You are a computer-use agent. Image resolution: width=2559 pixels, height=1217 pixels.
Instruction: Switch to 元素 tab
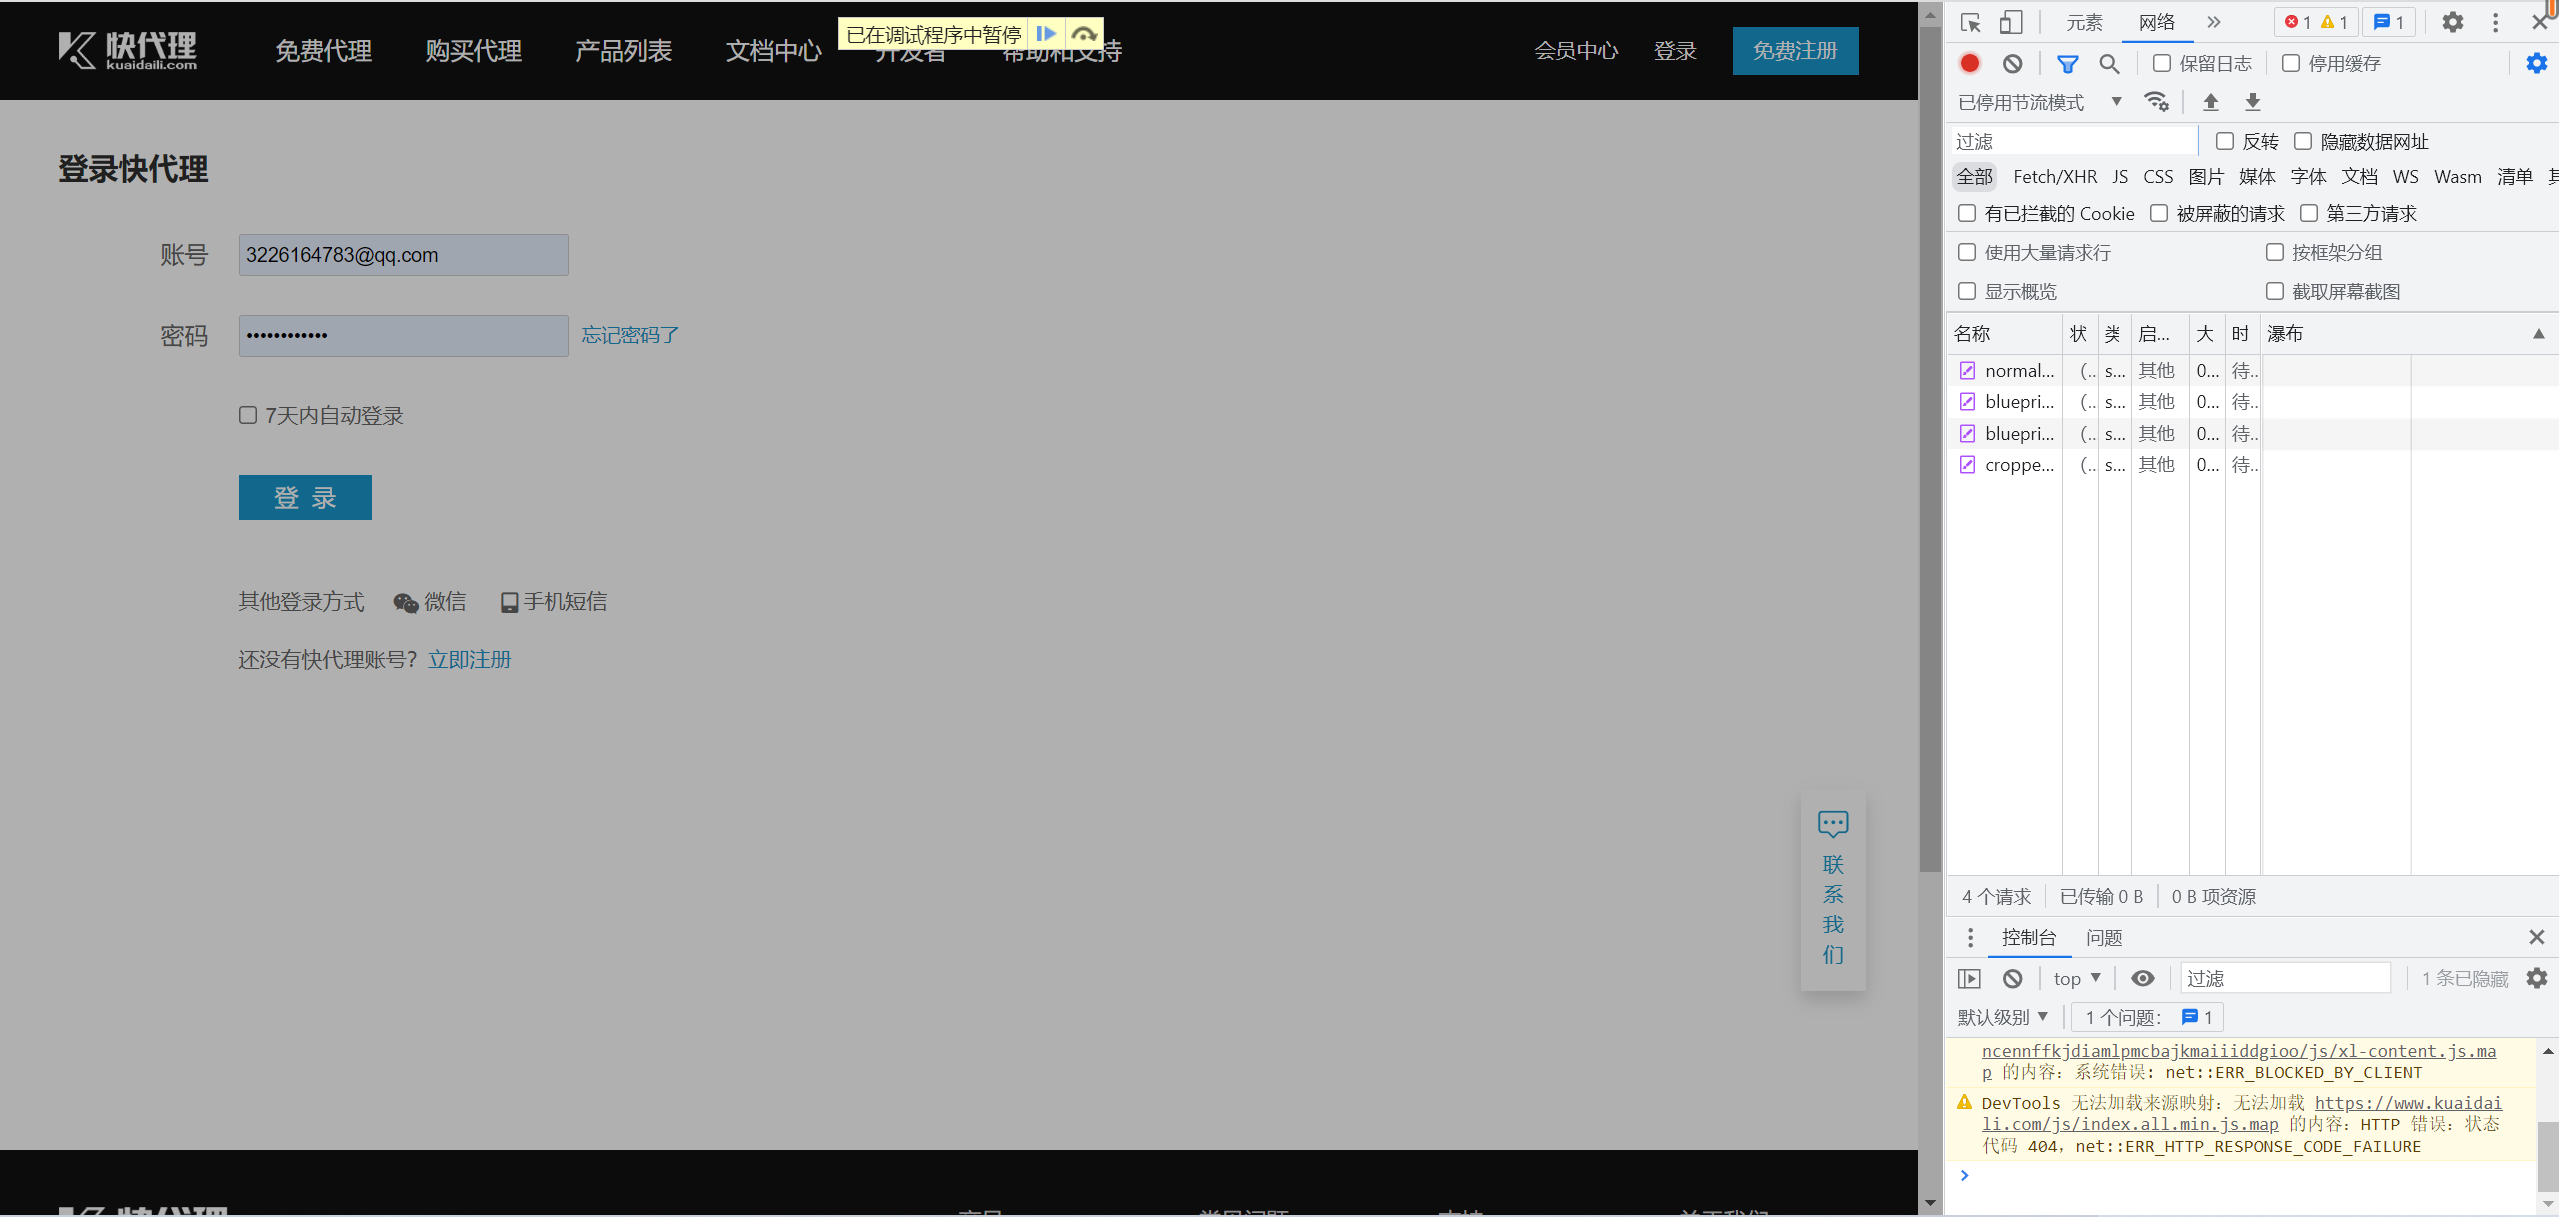2085,22
